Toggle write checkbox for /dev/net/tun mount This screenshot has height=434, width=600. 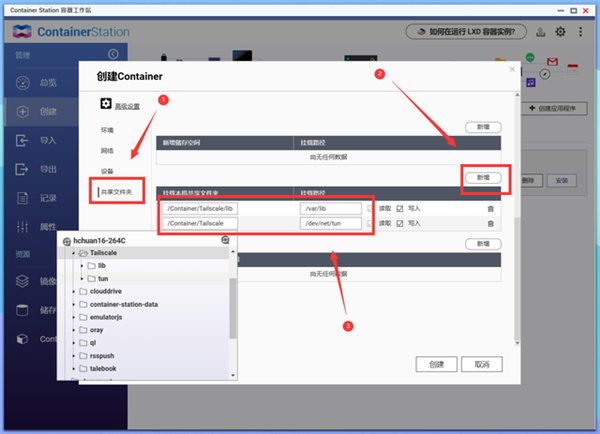click(400, 224)
